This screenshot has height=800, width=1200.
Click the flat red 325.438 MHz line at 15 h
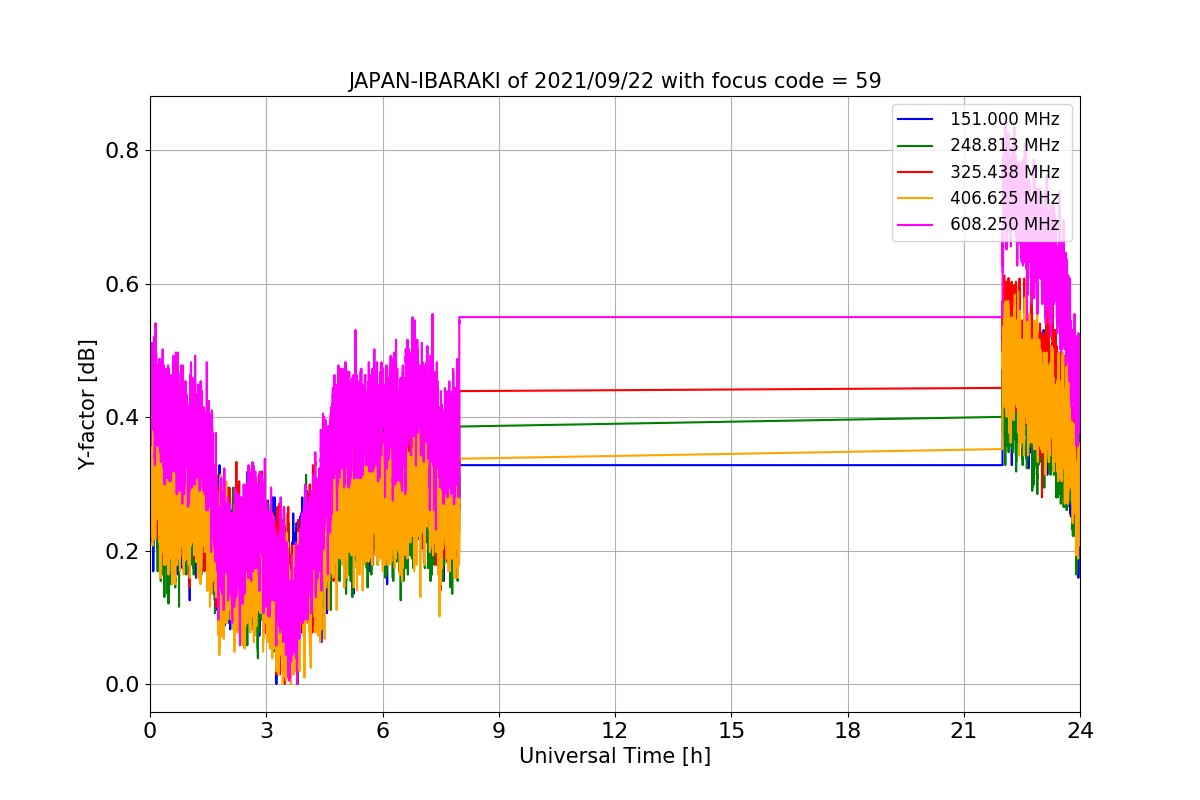click(731, 389)
